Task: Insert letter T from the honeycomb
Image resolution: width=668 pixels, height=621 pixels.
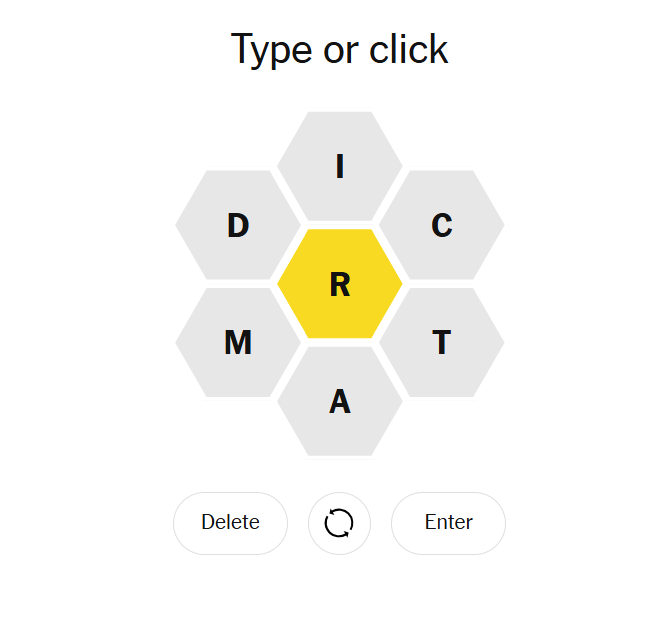Action: [x=442, y=343]
